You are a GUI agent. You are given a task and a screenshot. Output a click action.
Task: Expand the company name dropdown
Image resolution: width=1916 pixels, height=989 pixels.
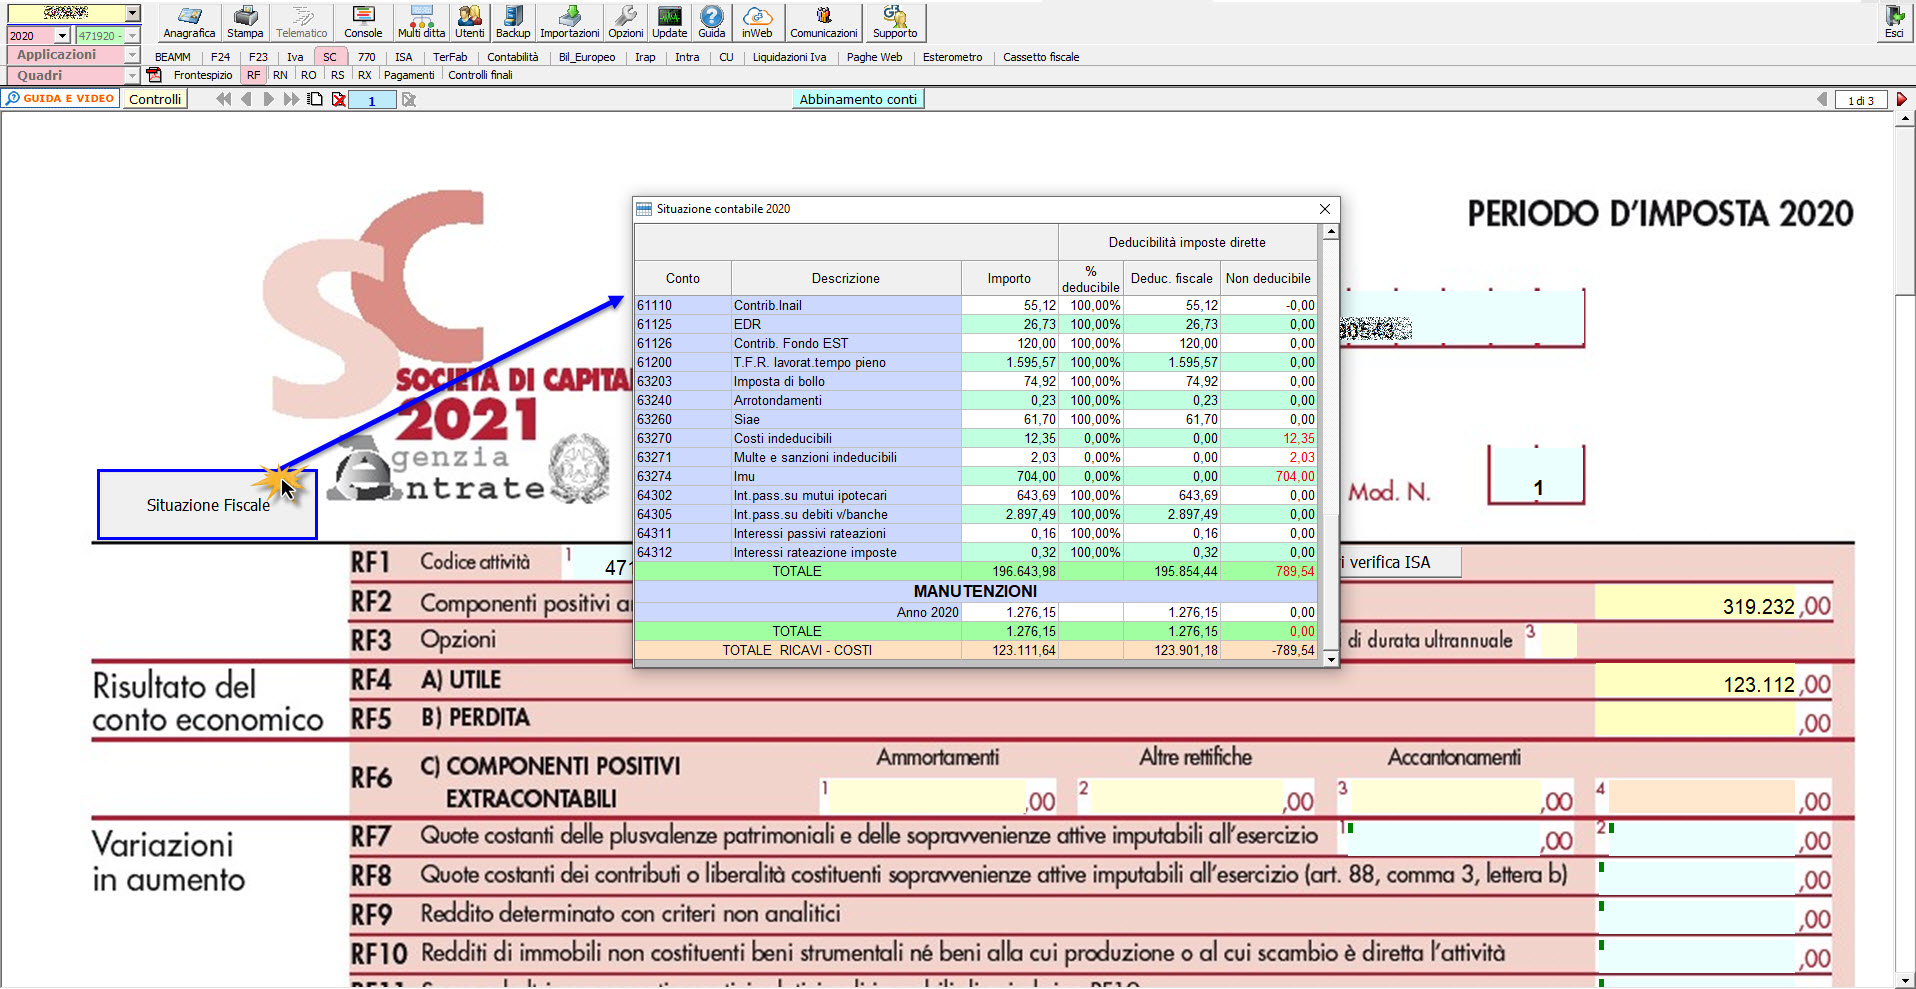click(x=133, y=13)
